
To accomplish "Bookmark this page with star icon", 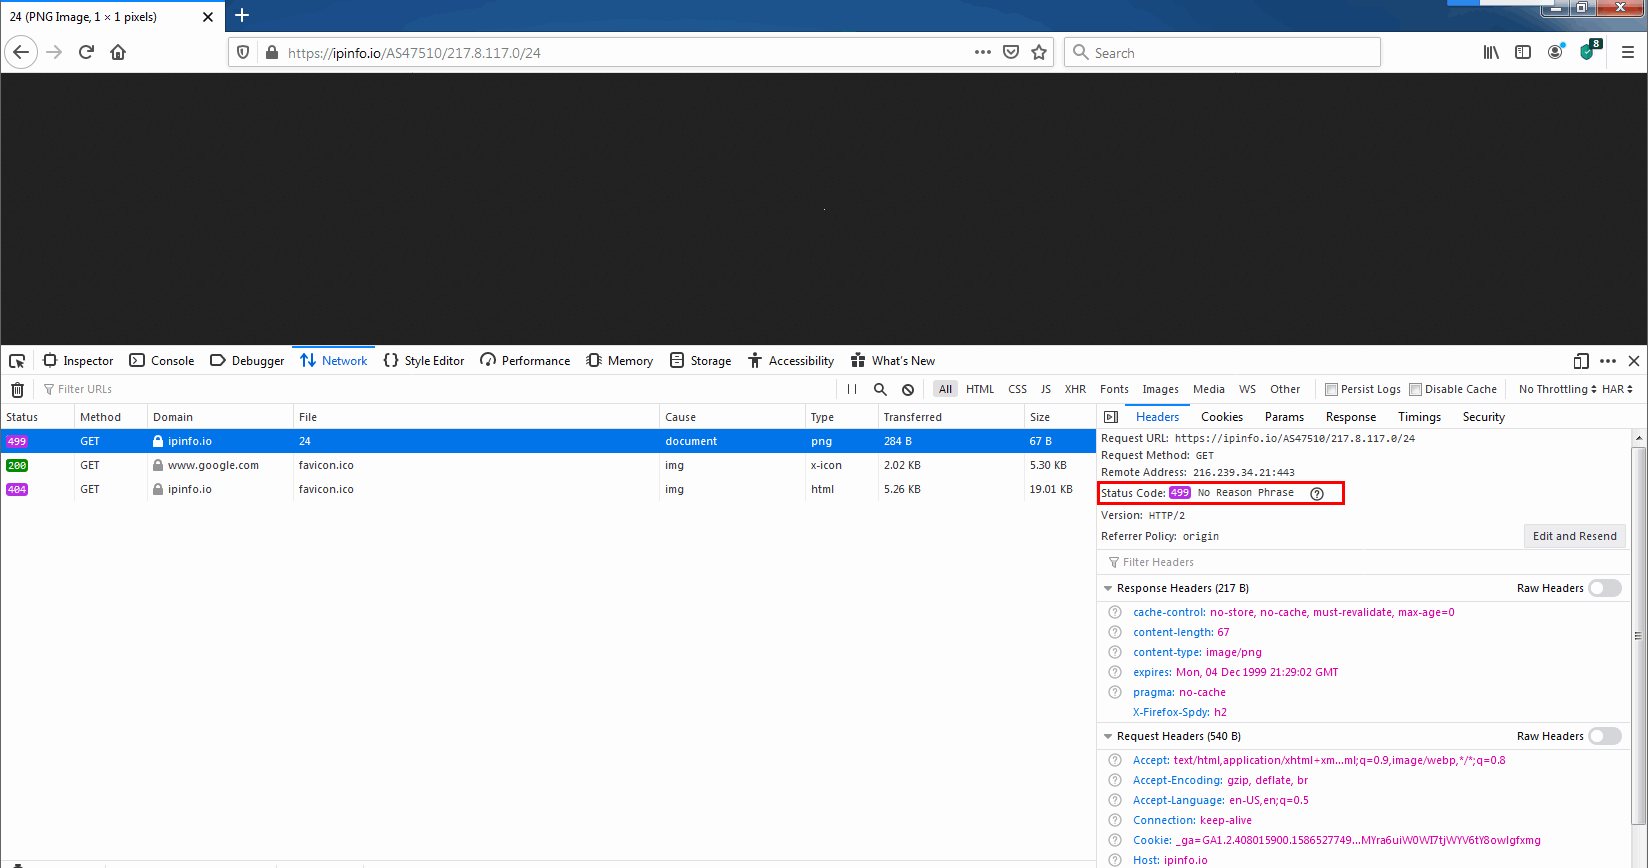I will (1039, 53).
